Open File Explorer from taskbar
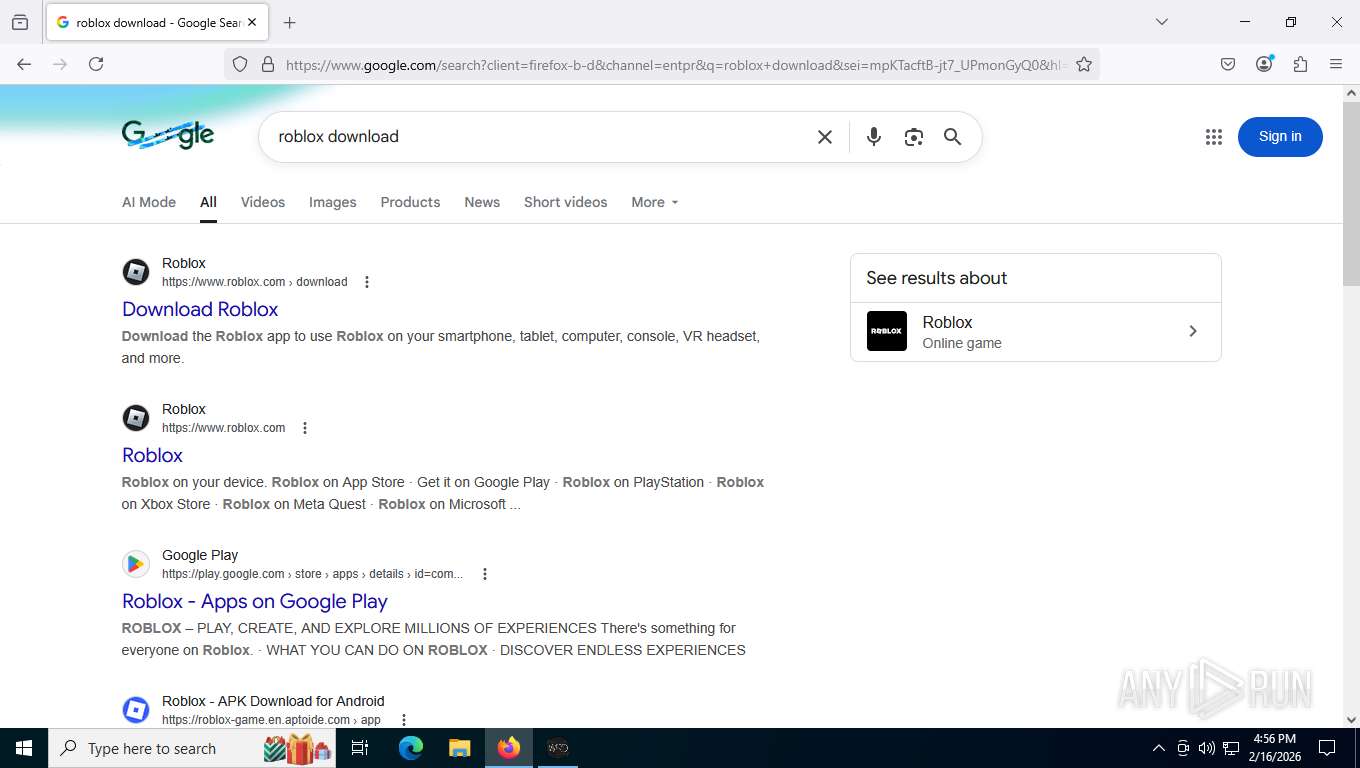 459,748
